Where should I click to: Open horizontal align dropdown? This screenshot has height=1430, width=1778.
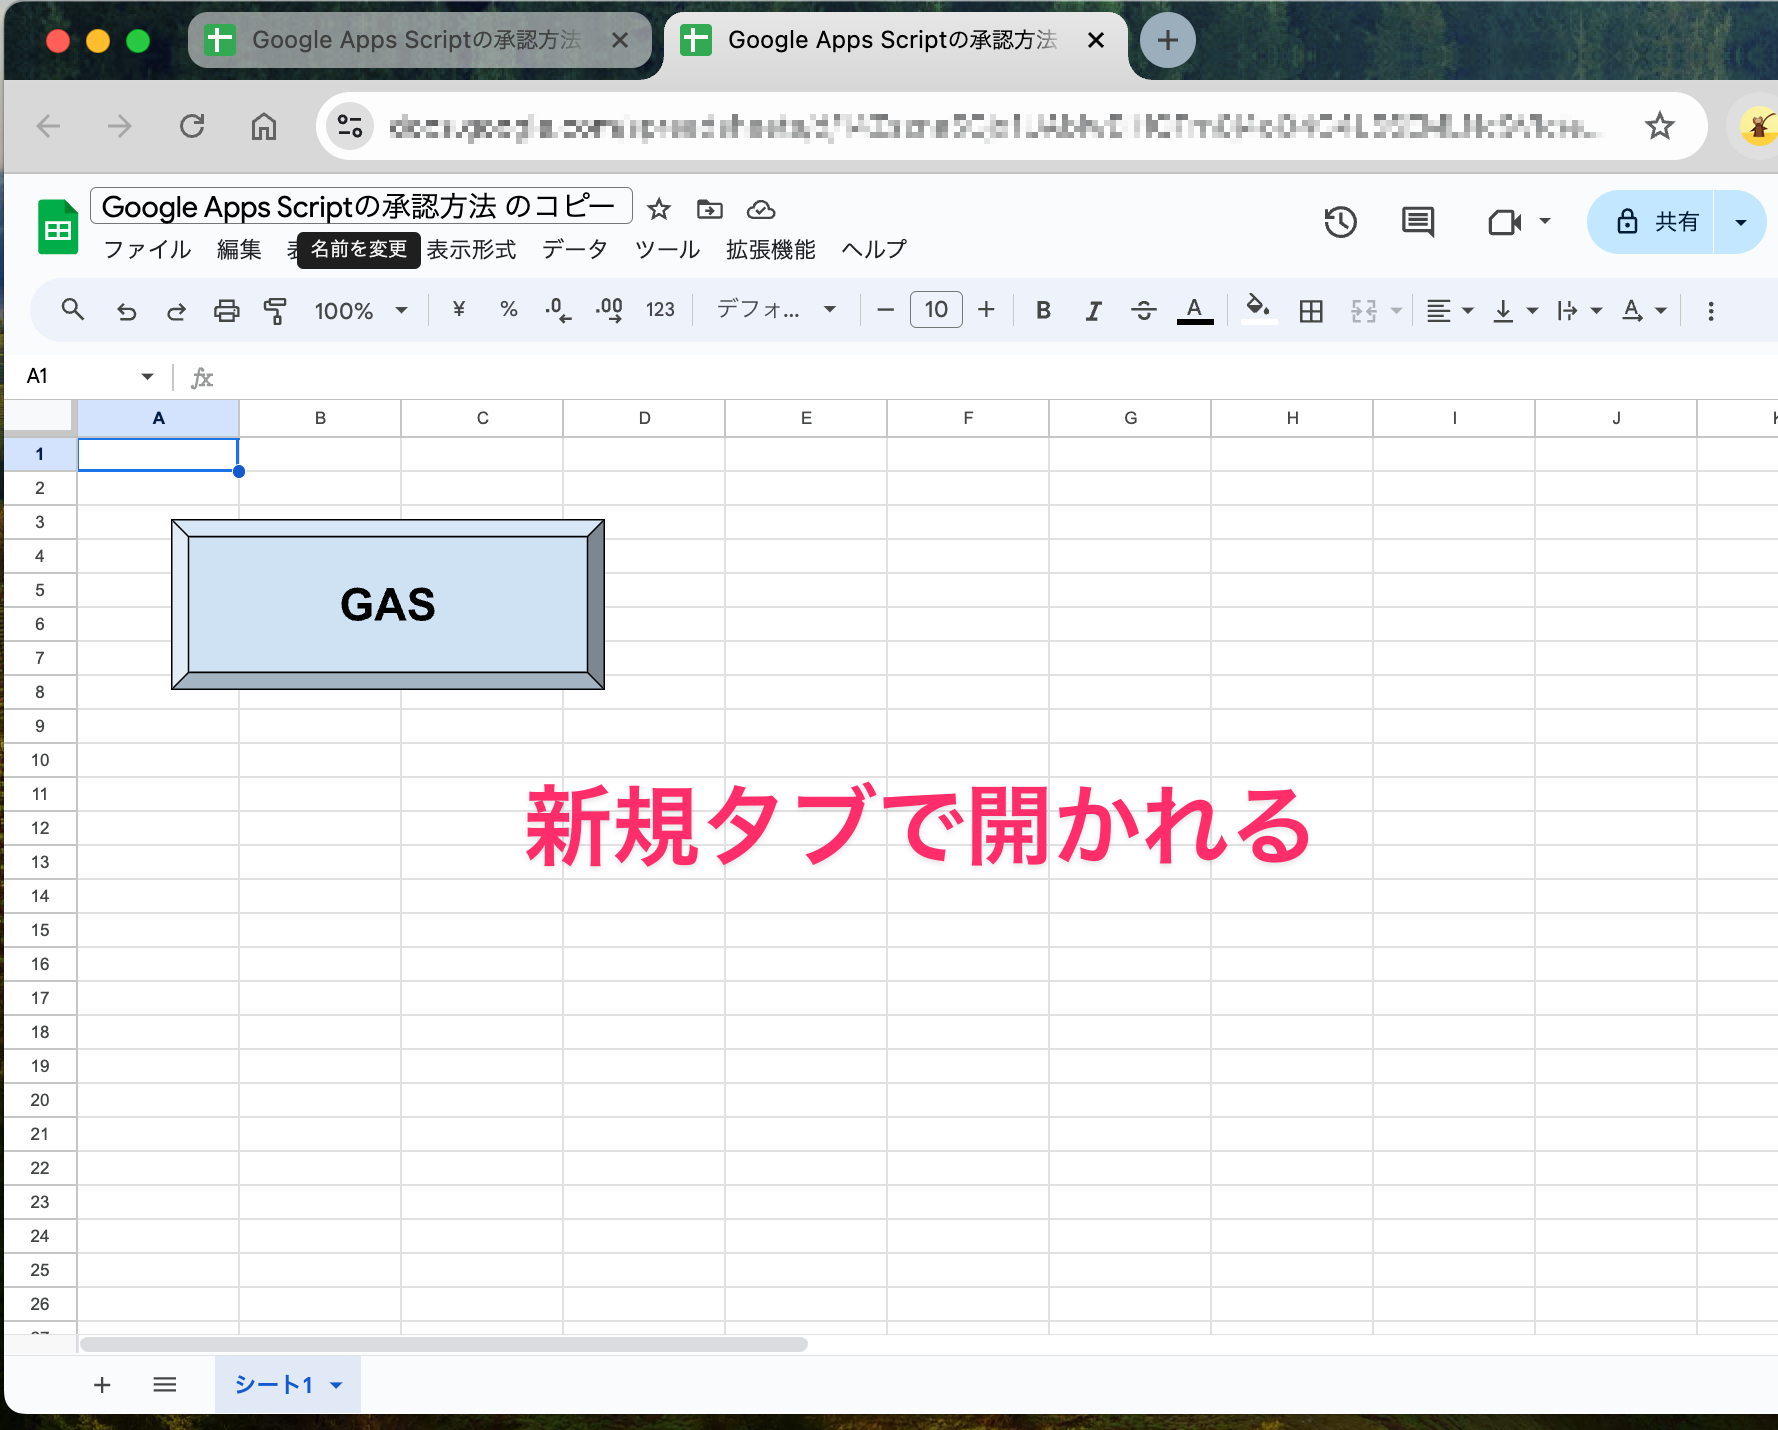[1450, 311]
